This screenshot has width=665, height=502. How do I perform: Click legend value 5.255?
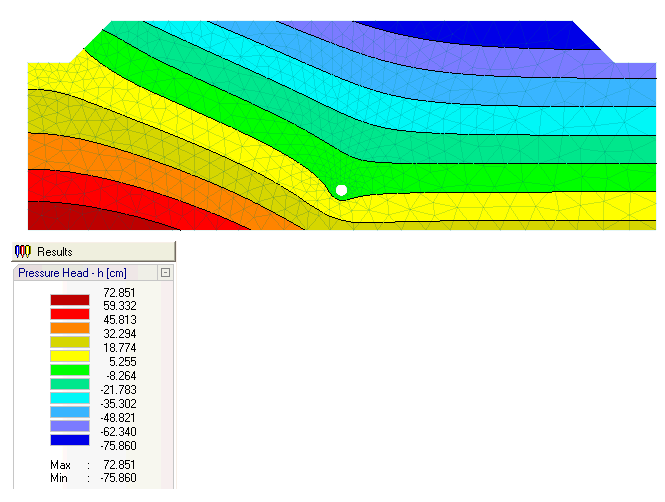pos(123,362)
